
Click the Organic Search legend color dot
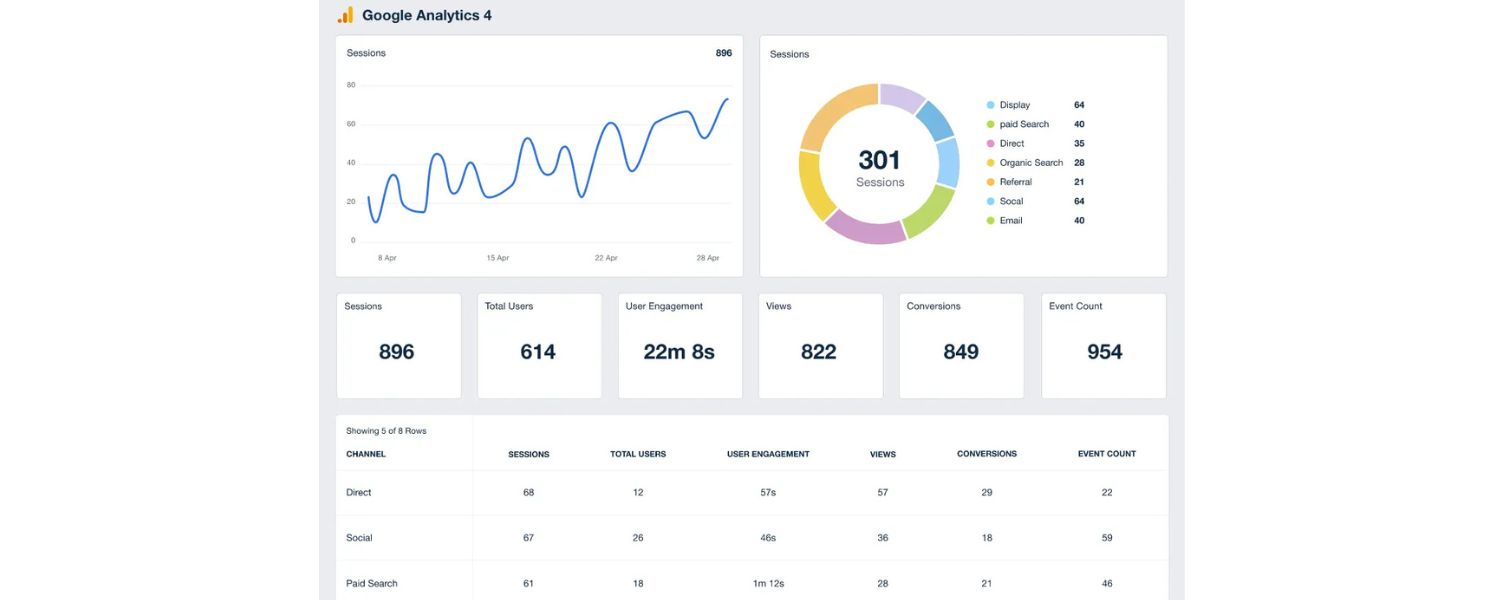pos(990,162)
